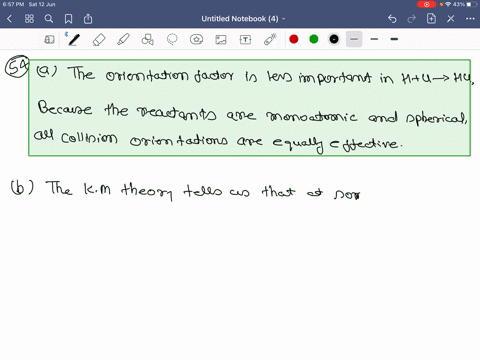The width and height of the screenshot is (480, 360).
Task: Bookmark the current page
Action: [x=68, y=19]
